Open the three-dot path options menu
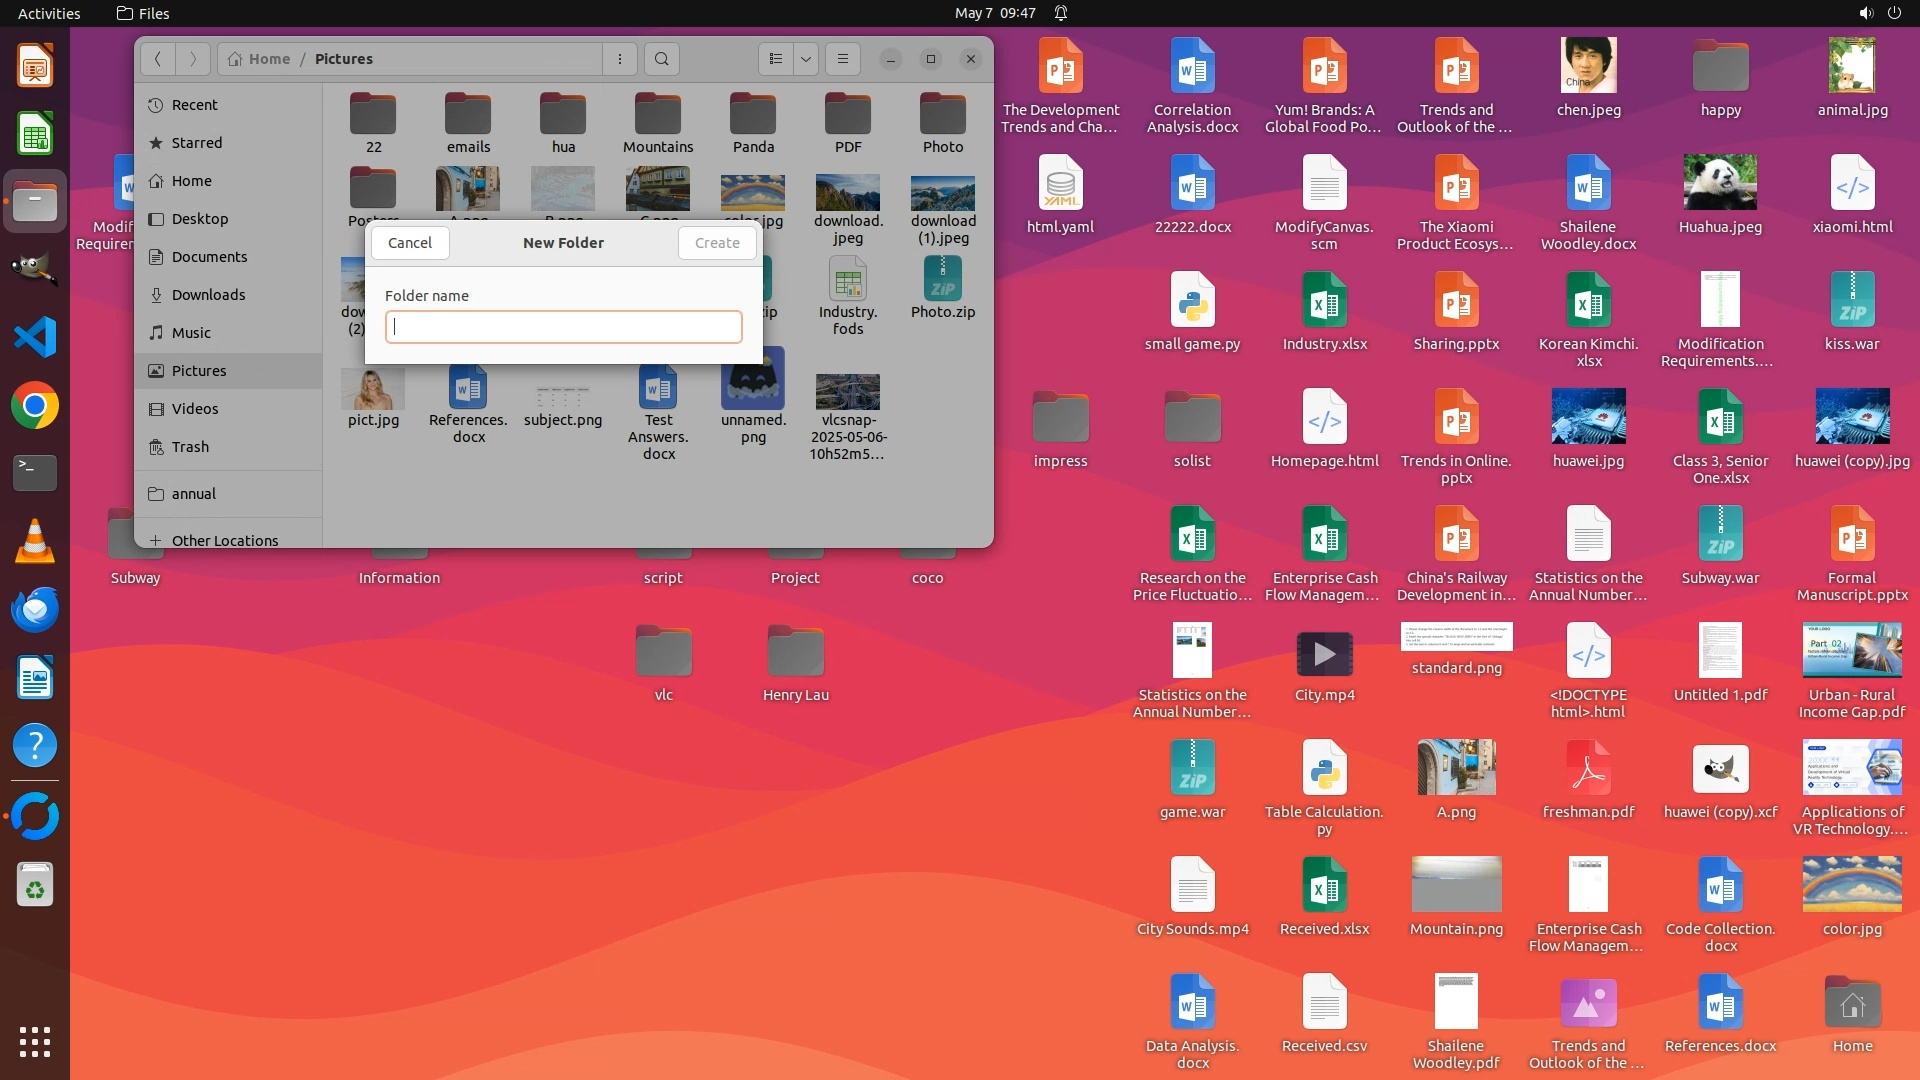1920x1080 pixels. click(620, 59)
